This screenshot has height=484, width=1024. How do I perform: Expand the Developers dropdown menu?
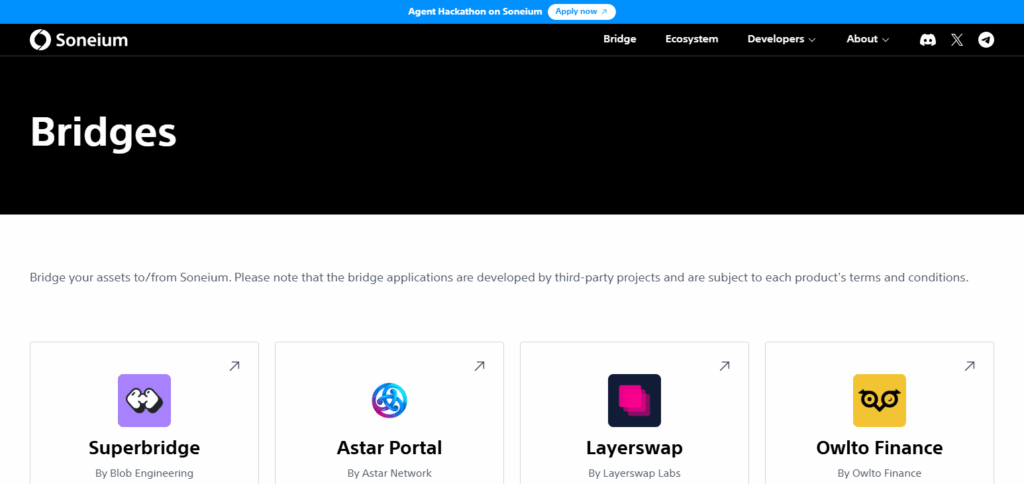point(782,39)
